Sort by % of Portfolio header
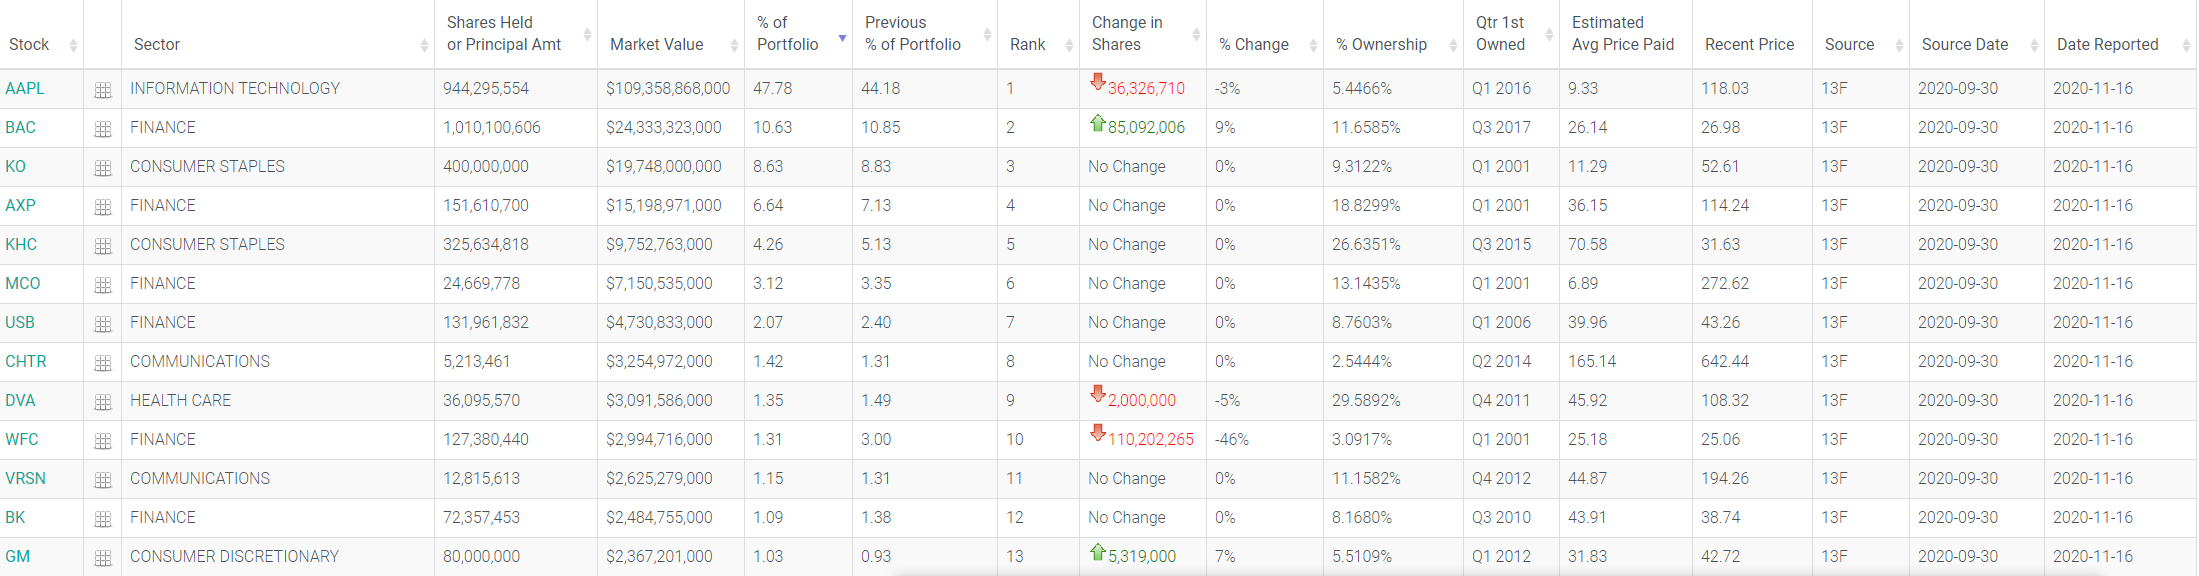2199x576 pixels. click(x=787, y=34)
